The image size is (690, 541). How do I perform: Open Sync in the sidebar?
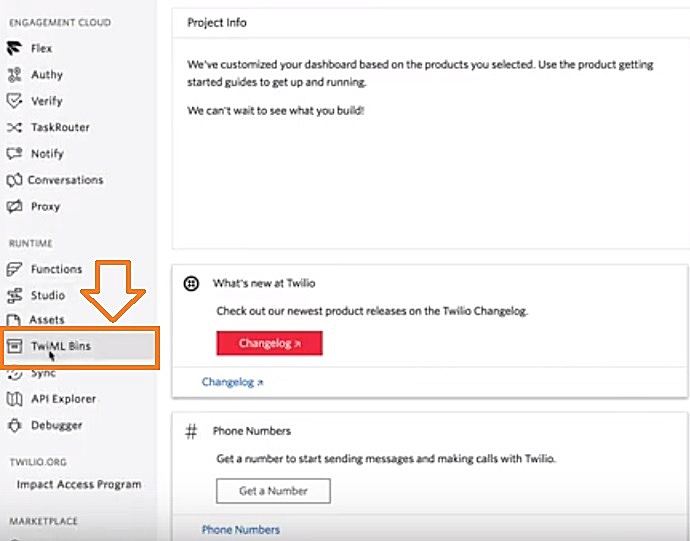(x=43, y=373)
